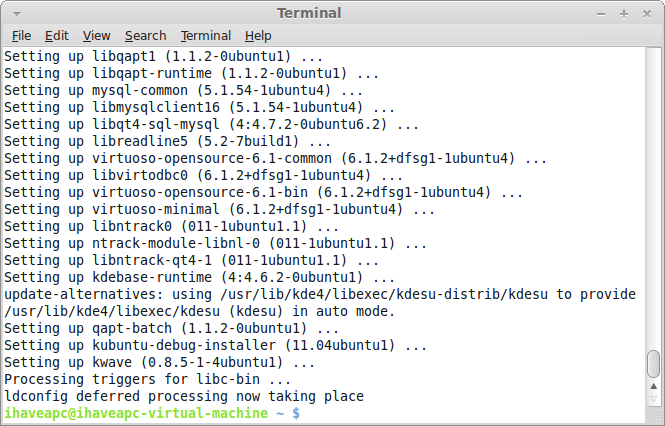
Task: Open the Help menu
Action: pos(258,36)
